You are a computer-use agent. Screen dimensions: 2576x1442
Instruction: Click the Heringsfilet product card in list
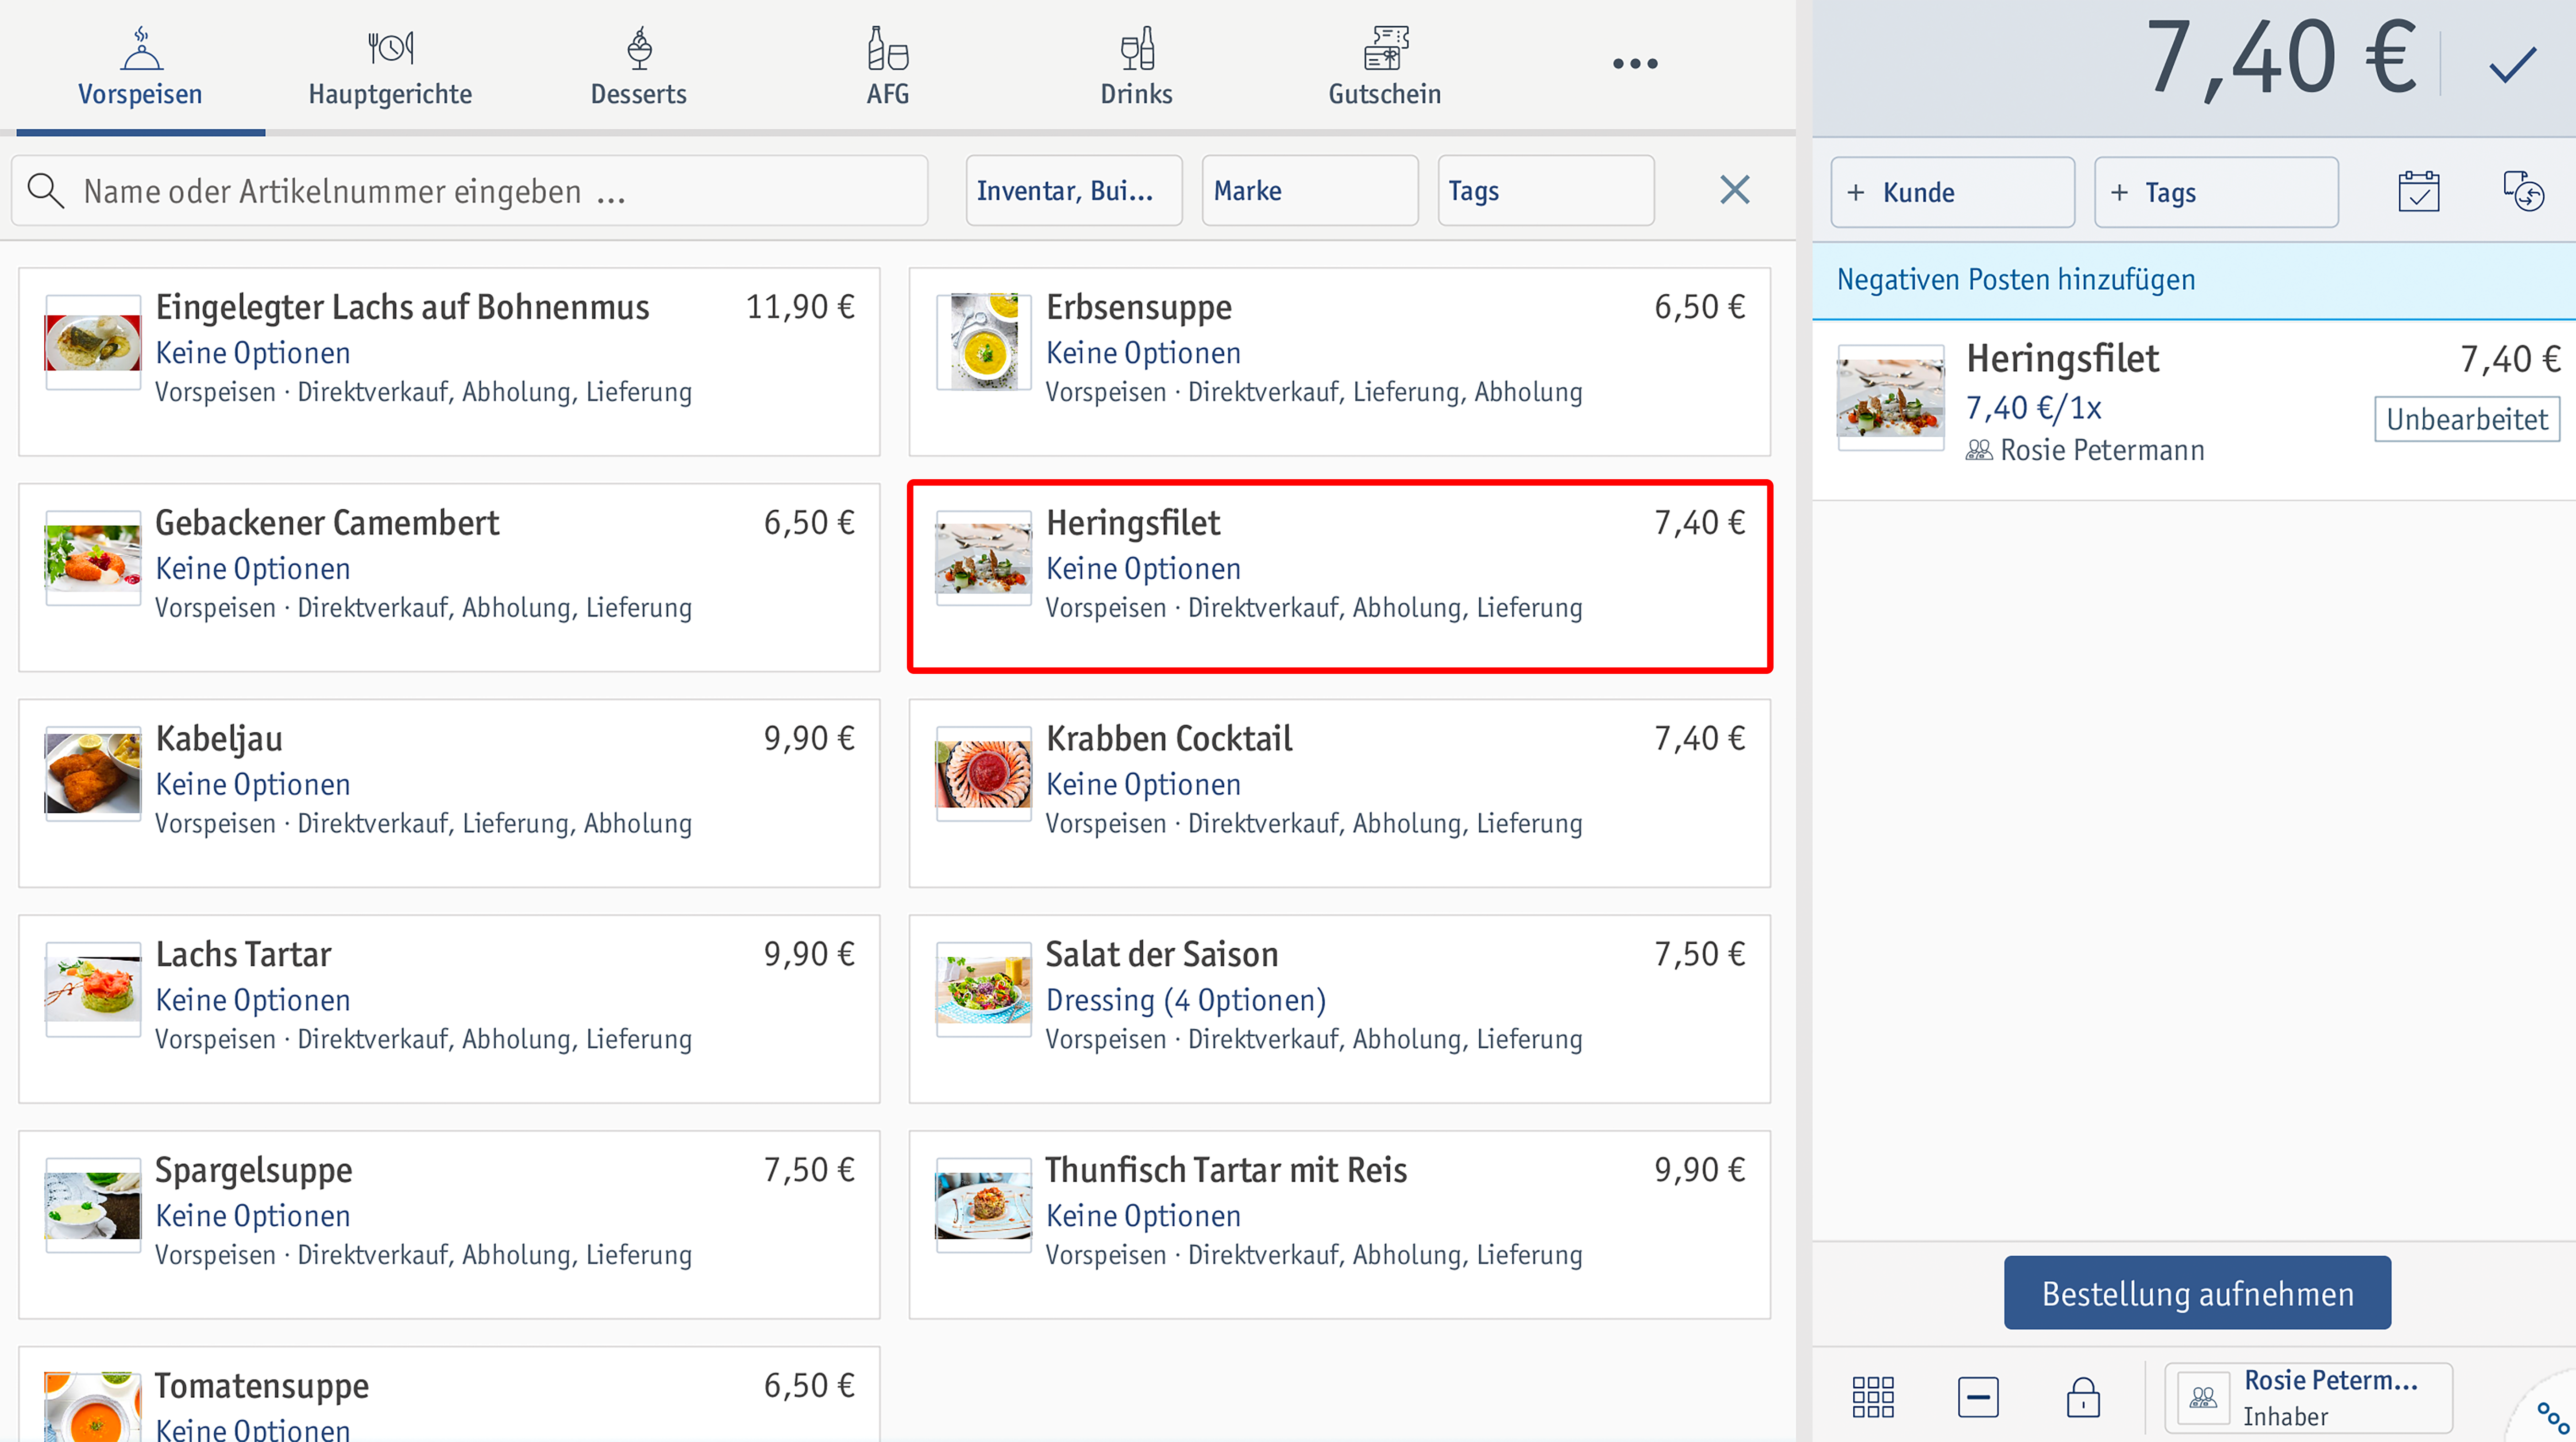click(1340, 577)
